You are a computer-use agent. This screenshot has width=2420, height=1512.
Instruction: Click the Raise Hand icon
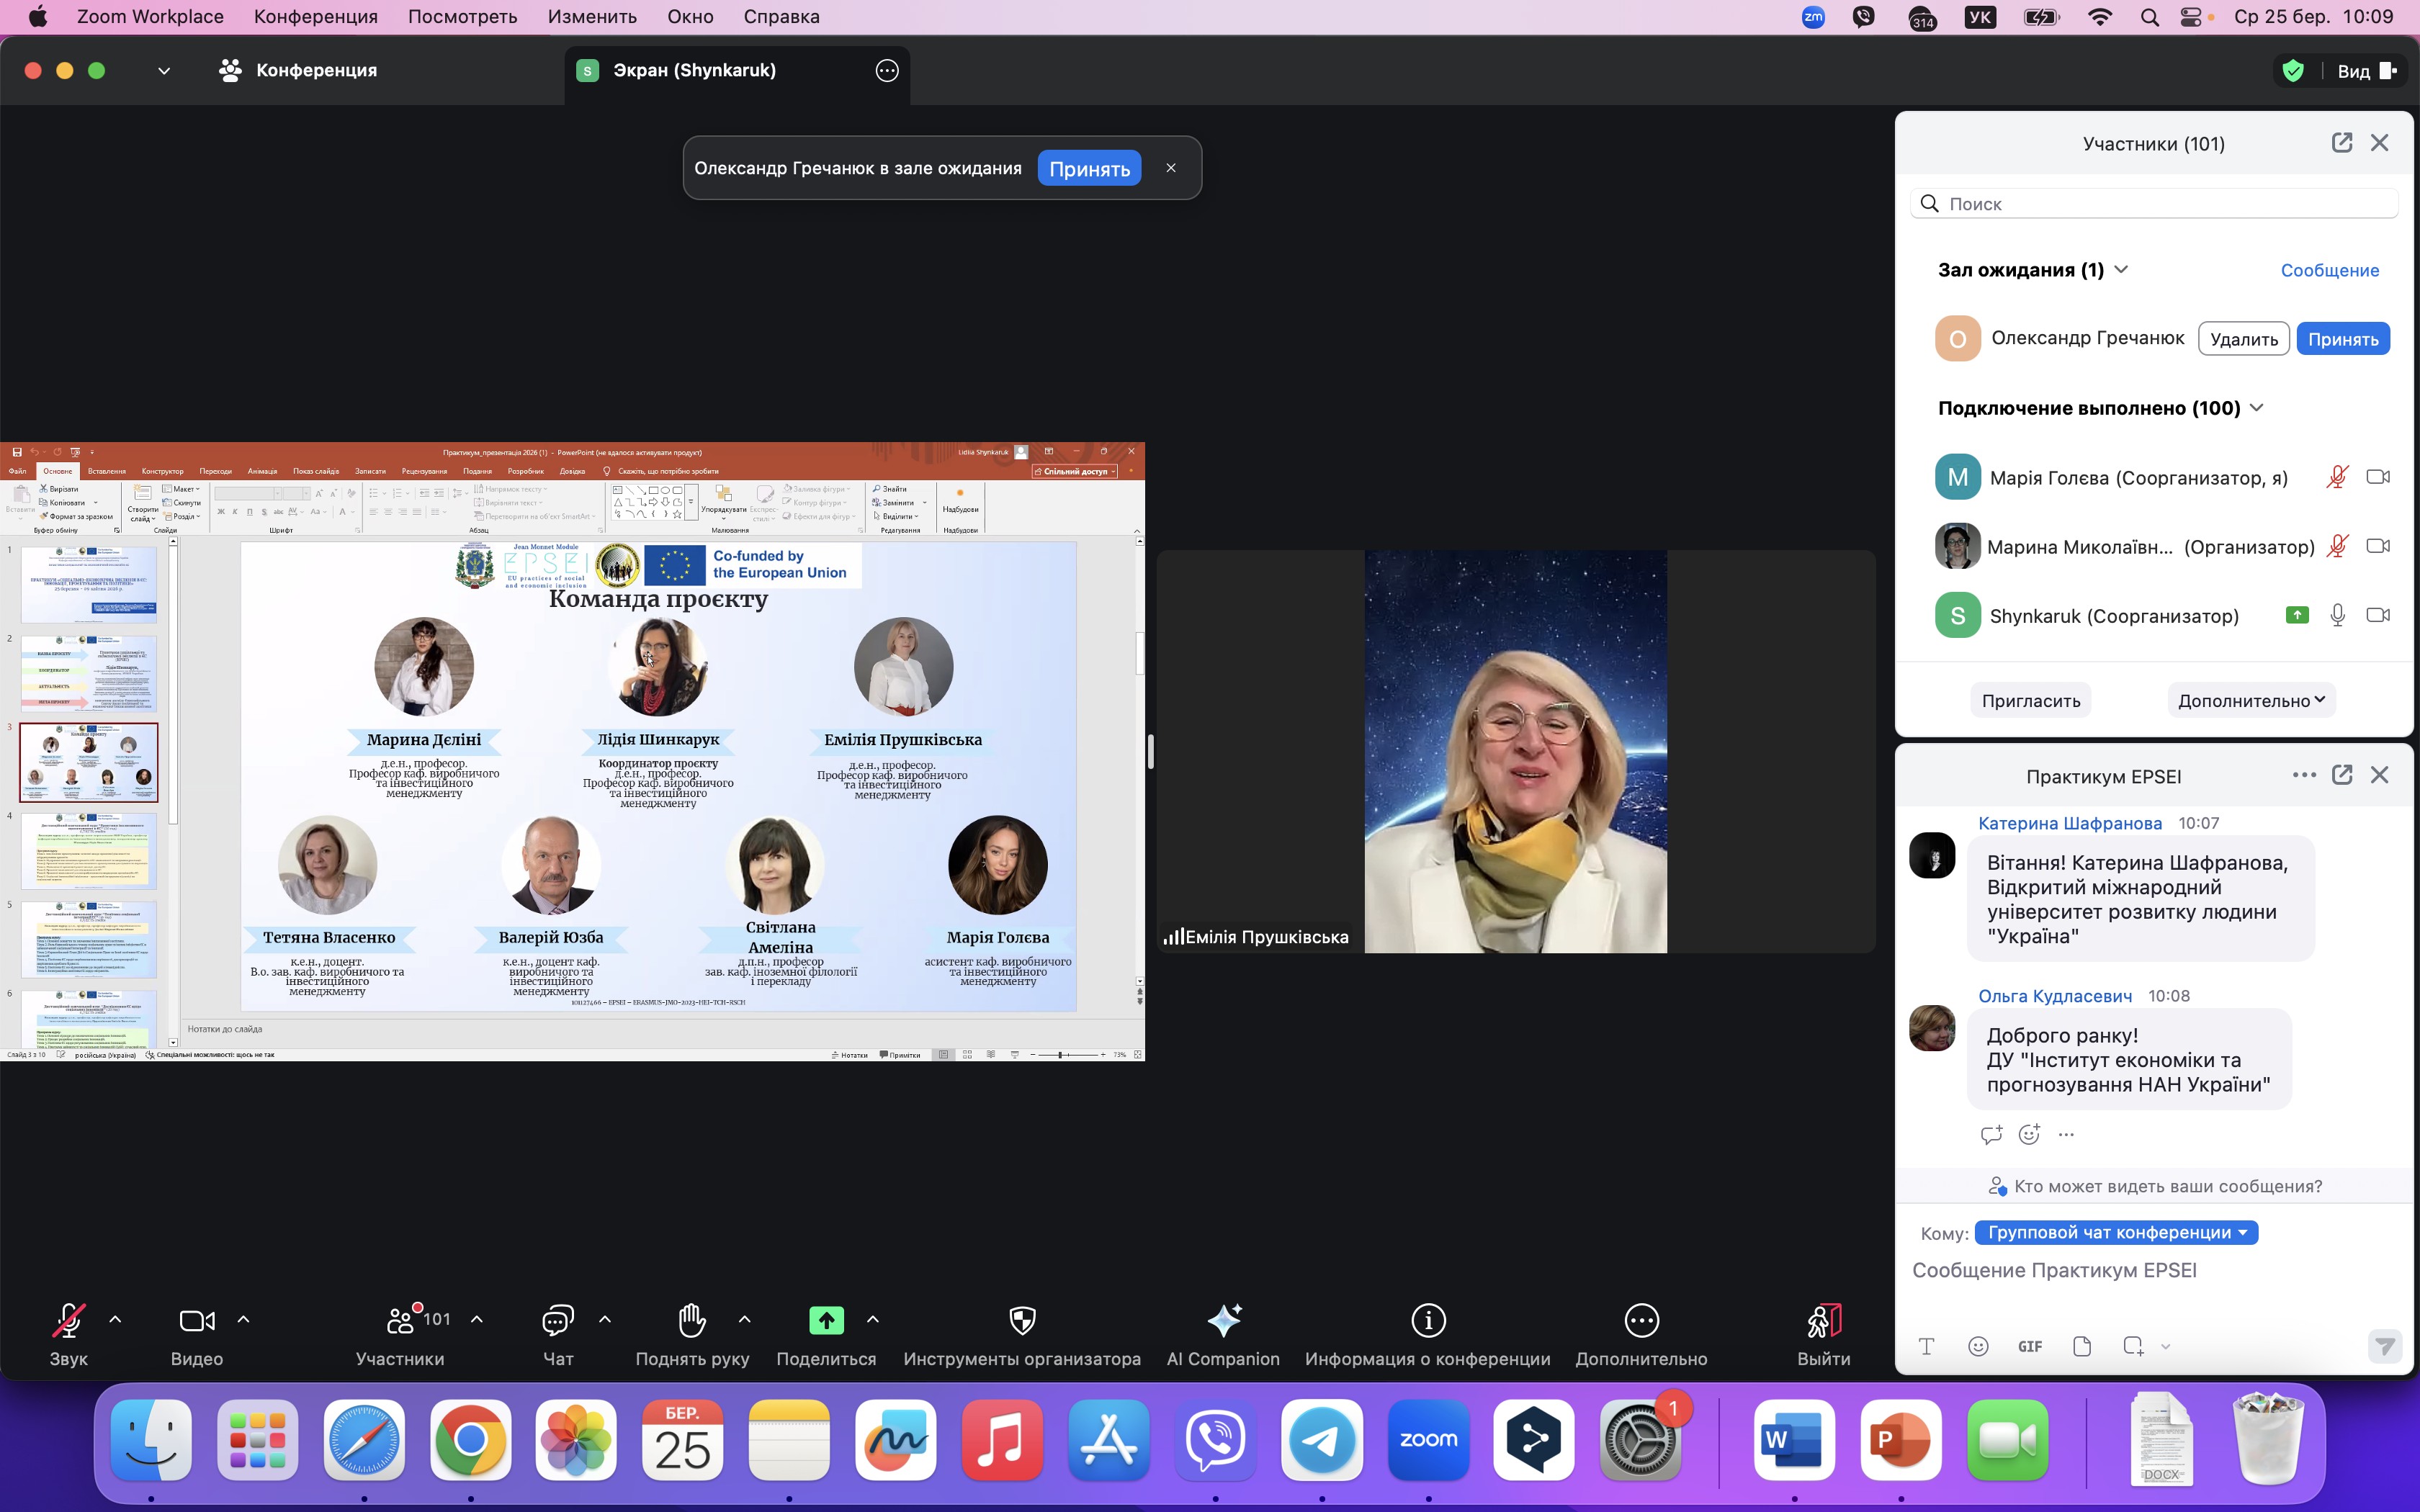tap(691, 1321)
